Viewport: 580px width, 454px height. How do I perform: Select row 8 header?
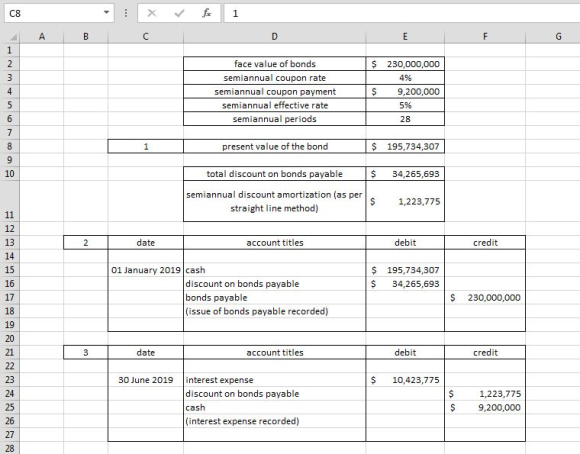10,147
